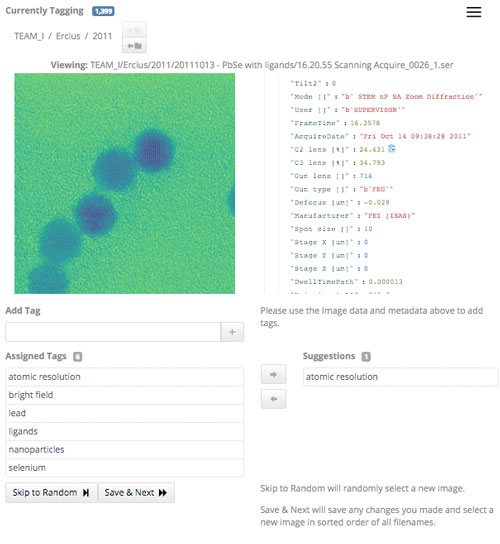The height and width of the screenshot is (544, 500).
Task: Click the 'Manufacturer' metadata entry
Action: click(x=353, y=215)
